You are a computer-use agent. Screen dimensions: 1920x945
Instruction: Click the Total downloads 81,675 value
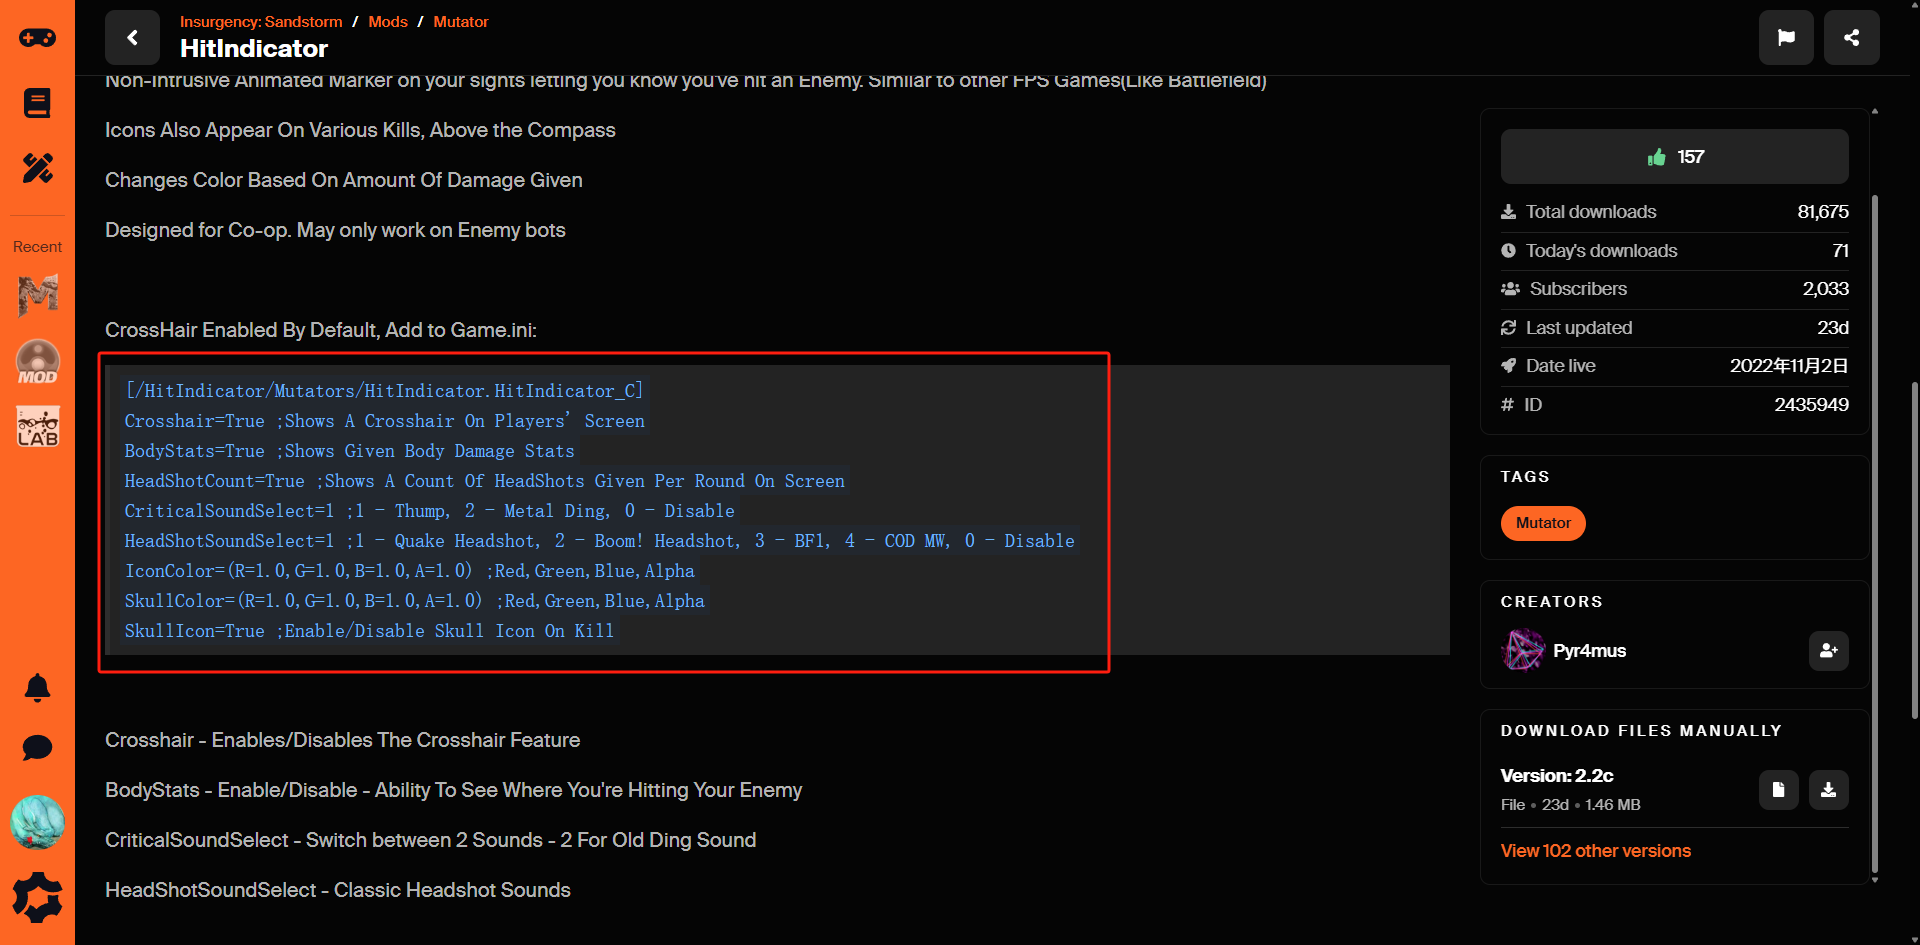[1823, 212]
